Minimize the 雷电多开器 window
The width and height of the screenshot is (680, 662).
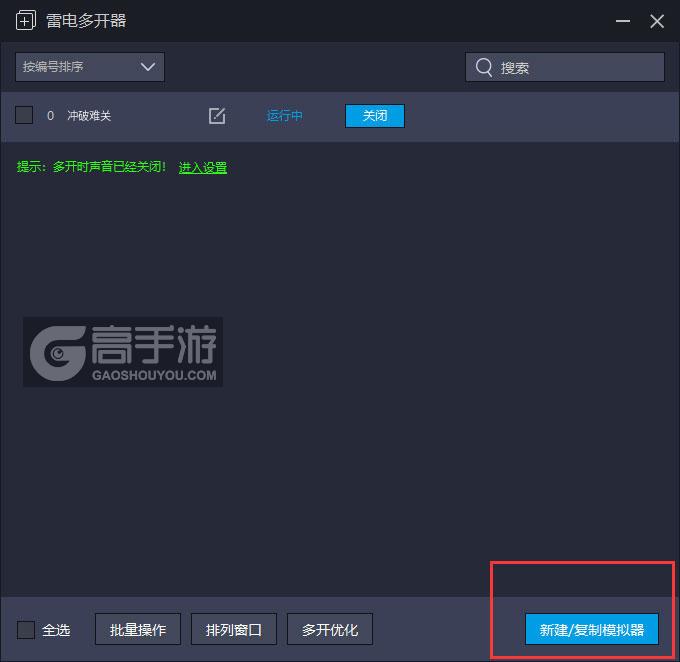tap(623, 21)
